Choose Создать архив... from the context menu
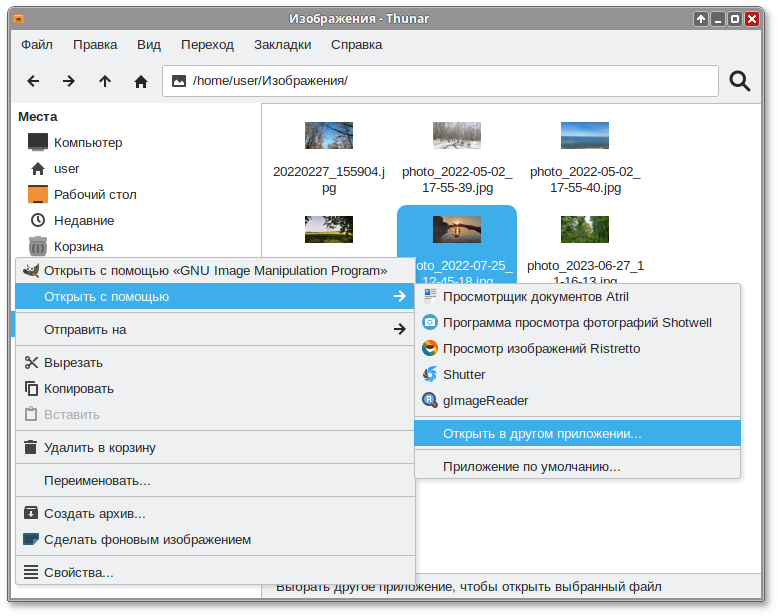The height and width of the screenshot is (616, 778). [x=215, y=513]
